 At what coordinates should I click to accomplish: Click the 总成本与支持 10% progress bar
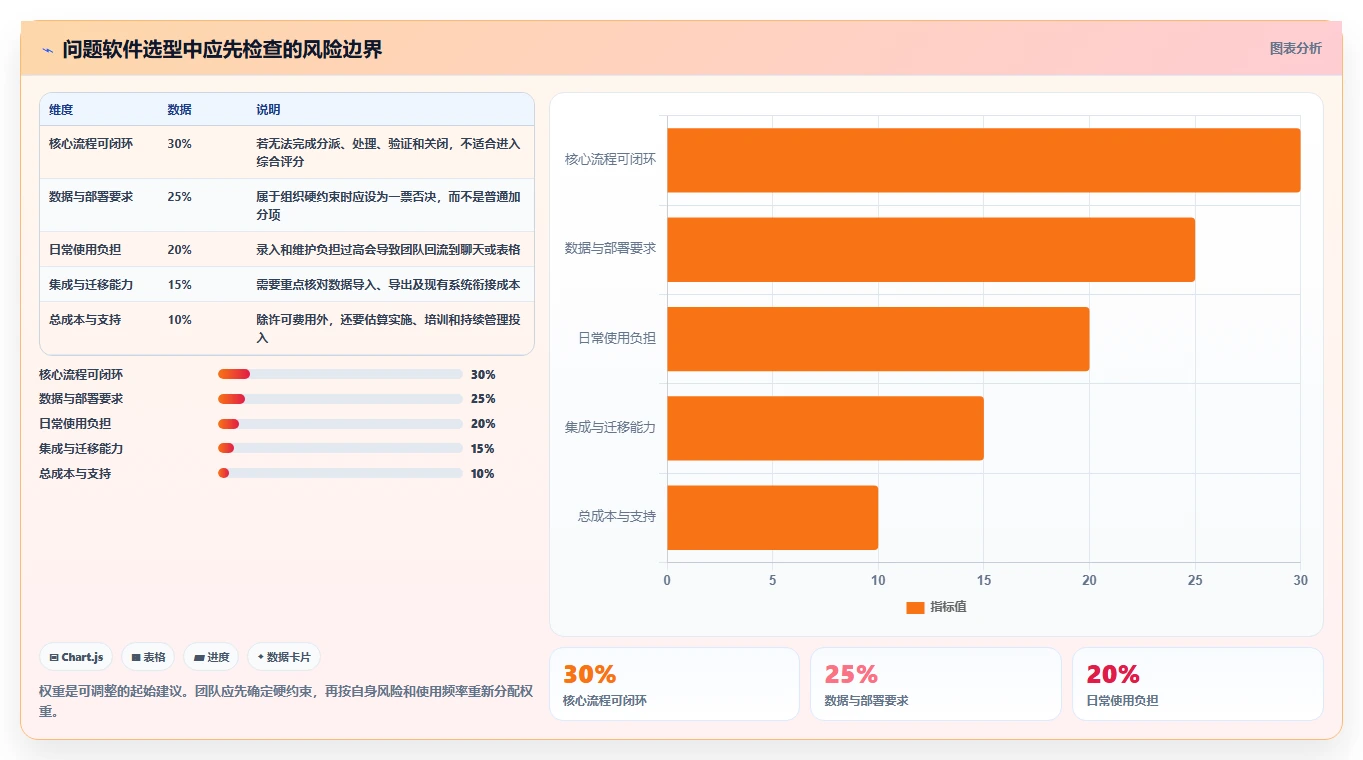click(340, 473)
